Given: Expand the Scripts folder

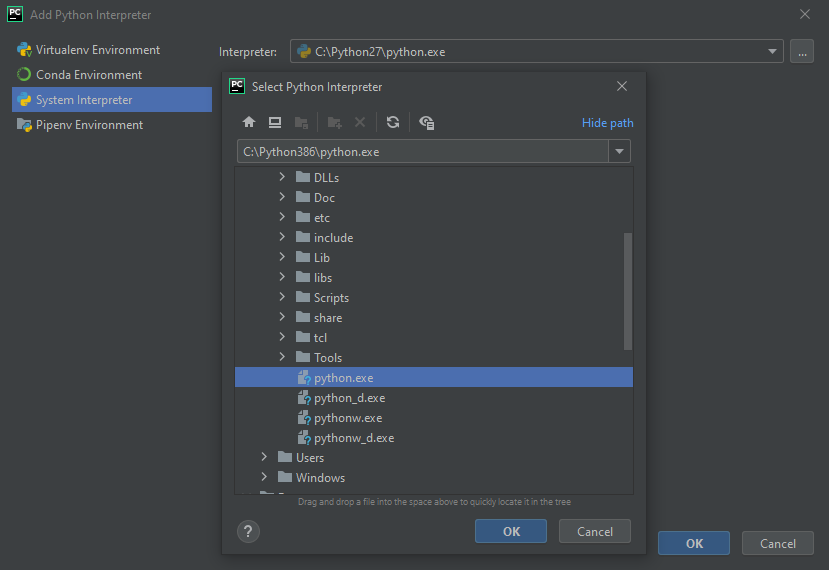Looking at the screenshot, I should (x=282, y=297).
